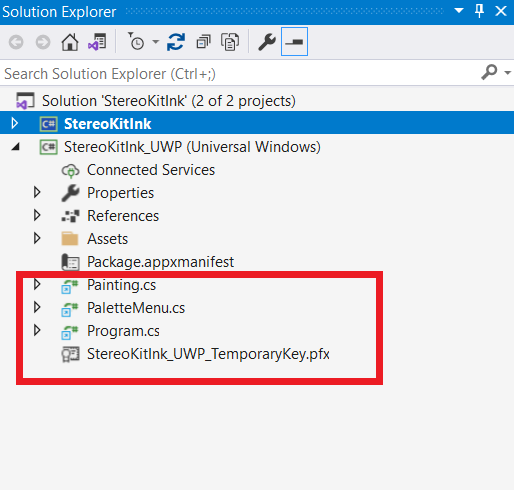Select the StereoKitInk project
The height and width of the screenshot is (490, 514).
click(108, 124)
